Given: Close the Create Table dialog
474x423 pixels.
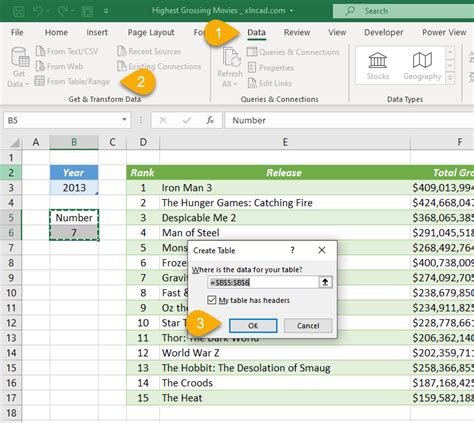Looking at the screenshot, I should coord(322,250).
